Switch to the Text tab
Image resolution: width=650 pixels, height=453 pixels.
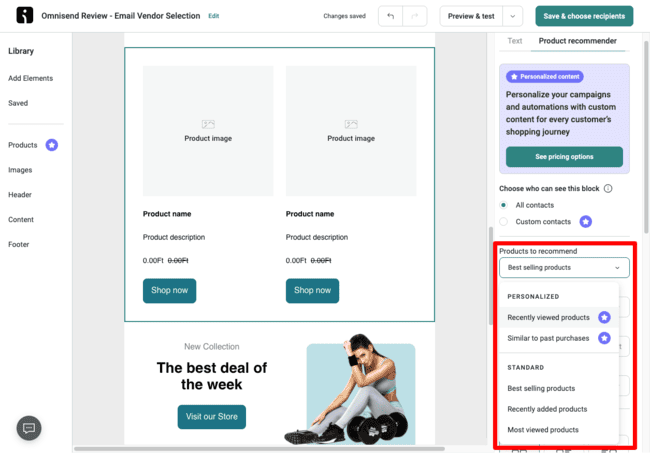514,41
